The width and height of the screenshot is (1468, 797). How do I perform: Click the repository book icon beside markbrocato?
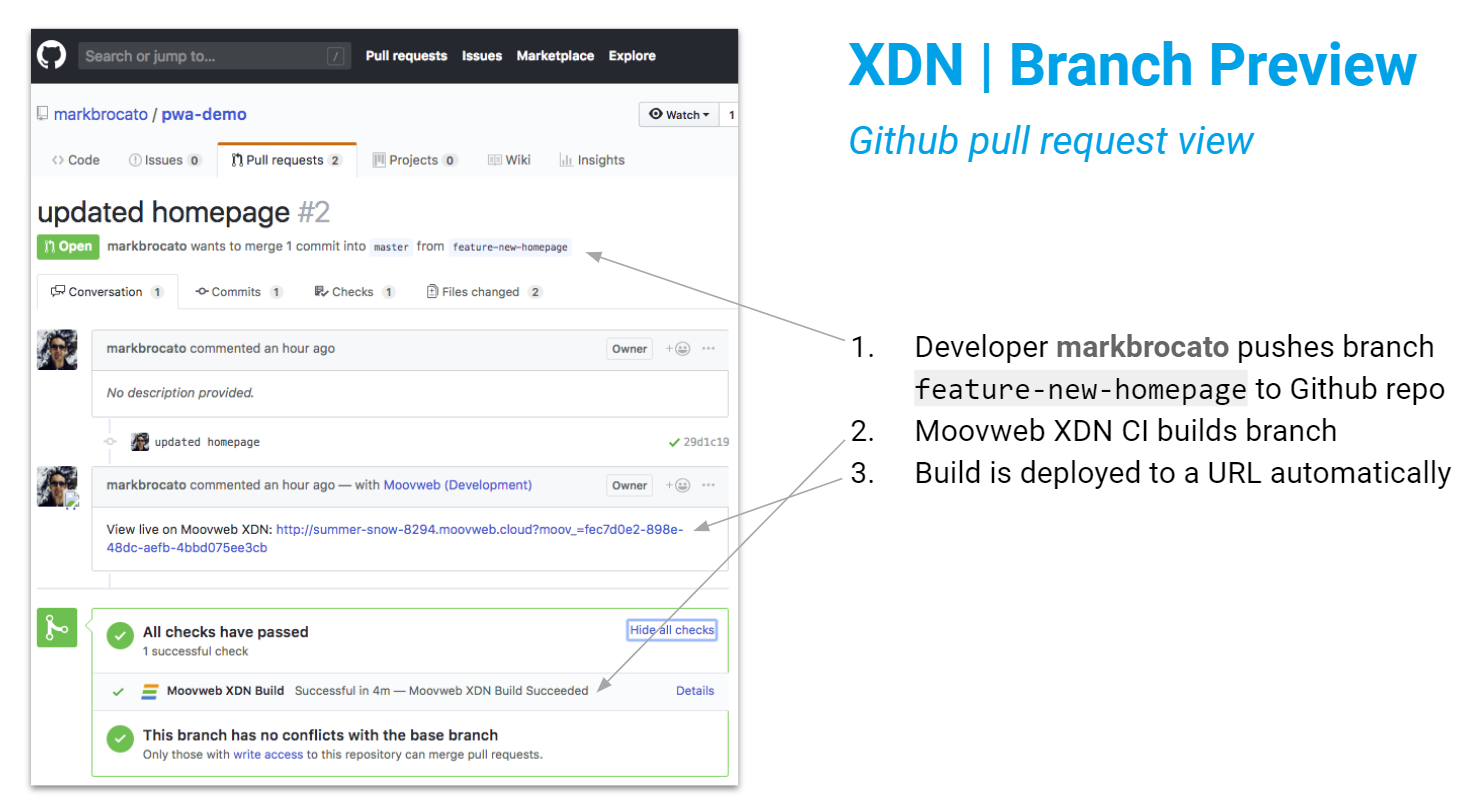43,114
